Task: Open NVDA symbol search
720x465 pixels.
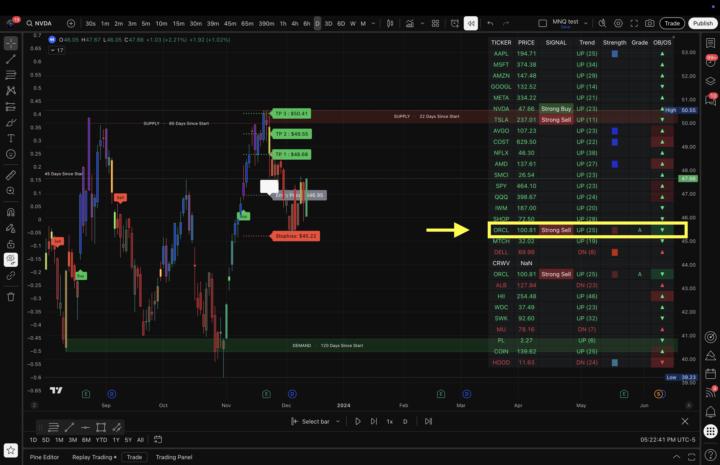Action: coord(39,23)
